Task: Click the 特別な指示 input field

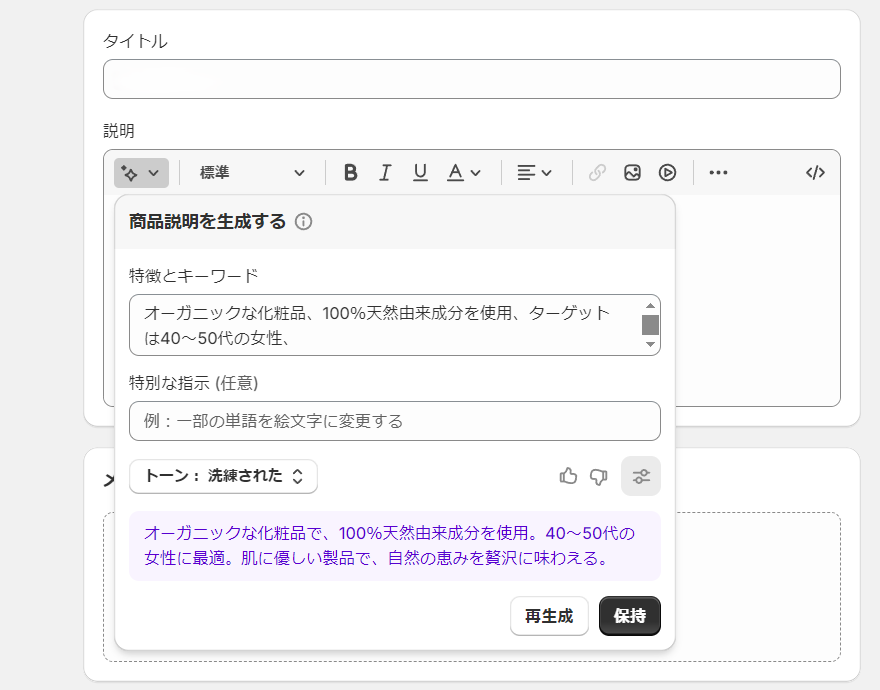Action: click(x=395, y=421)
